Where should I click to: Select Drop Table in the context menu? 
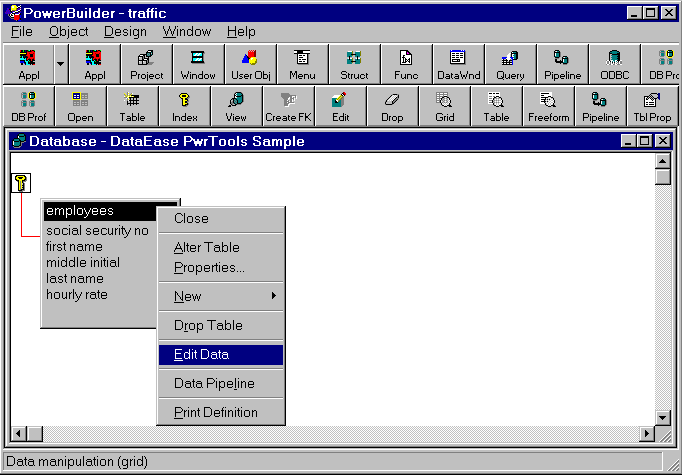221,325
